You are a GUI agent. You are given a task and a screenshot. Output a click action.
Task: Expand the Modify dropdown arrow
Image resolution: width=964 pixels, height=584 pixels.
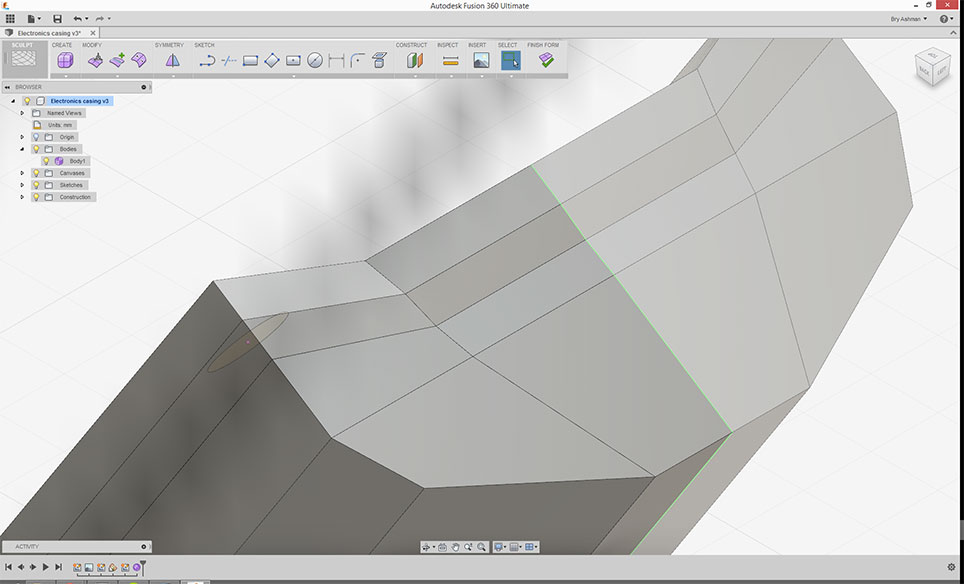[117, 76]
